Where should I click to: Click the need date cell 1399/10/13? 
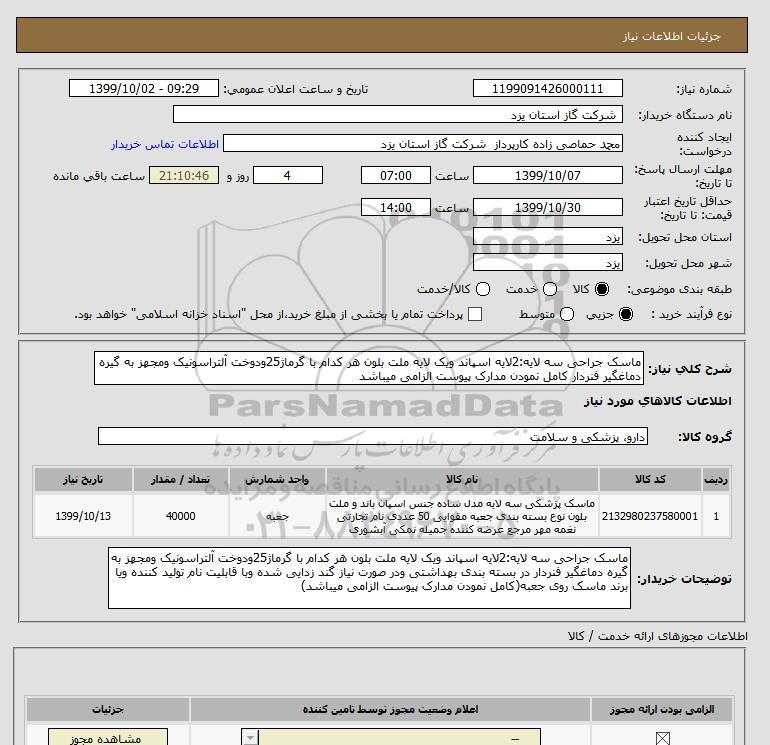83,516
